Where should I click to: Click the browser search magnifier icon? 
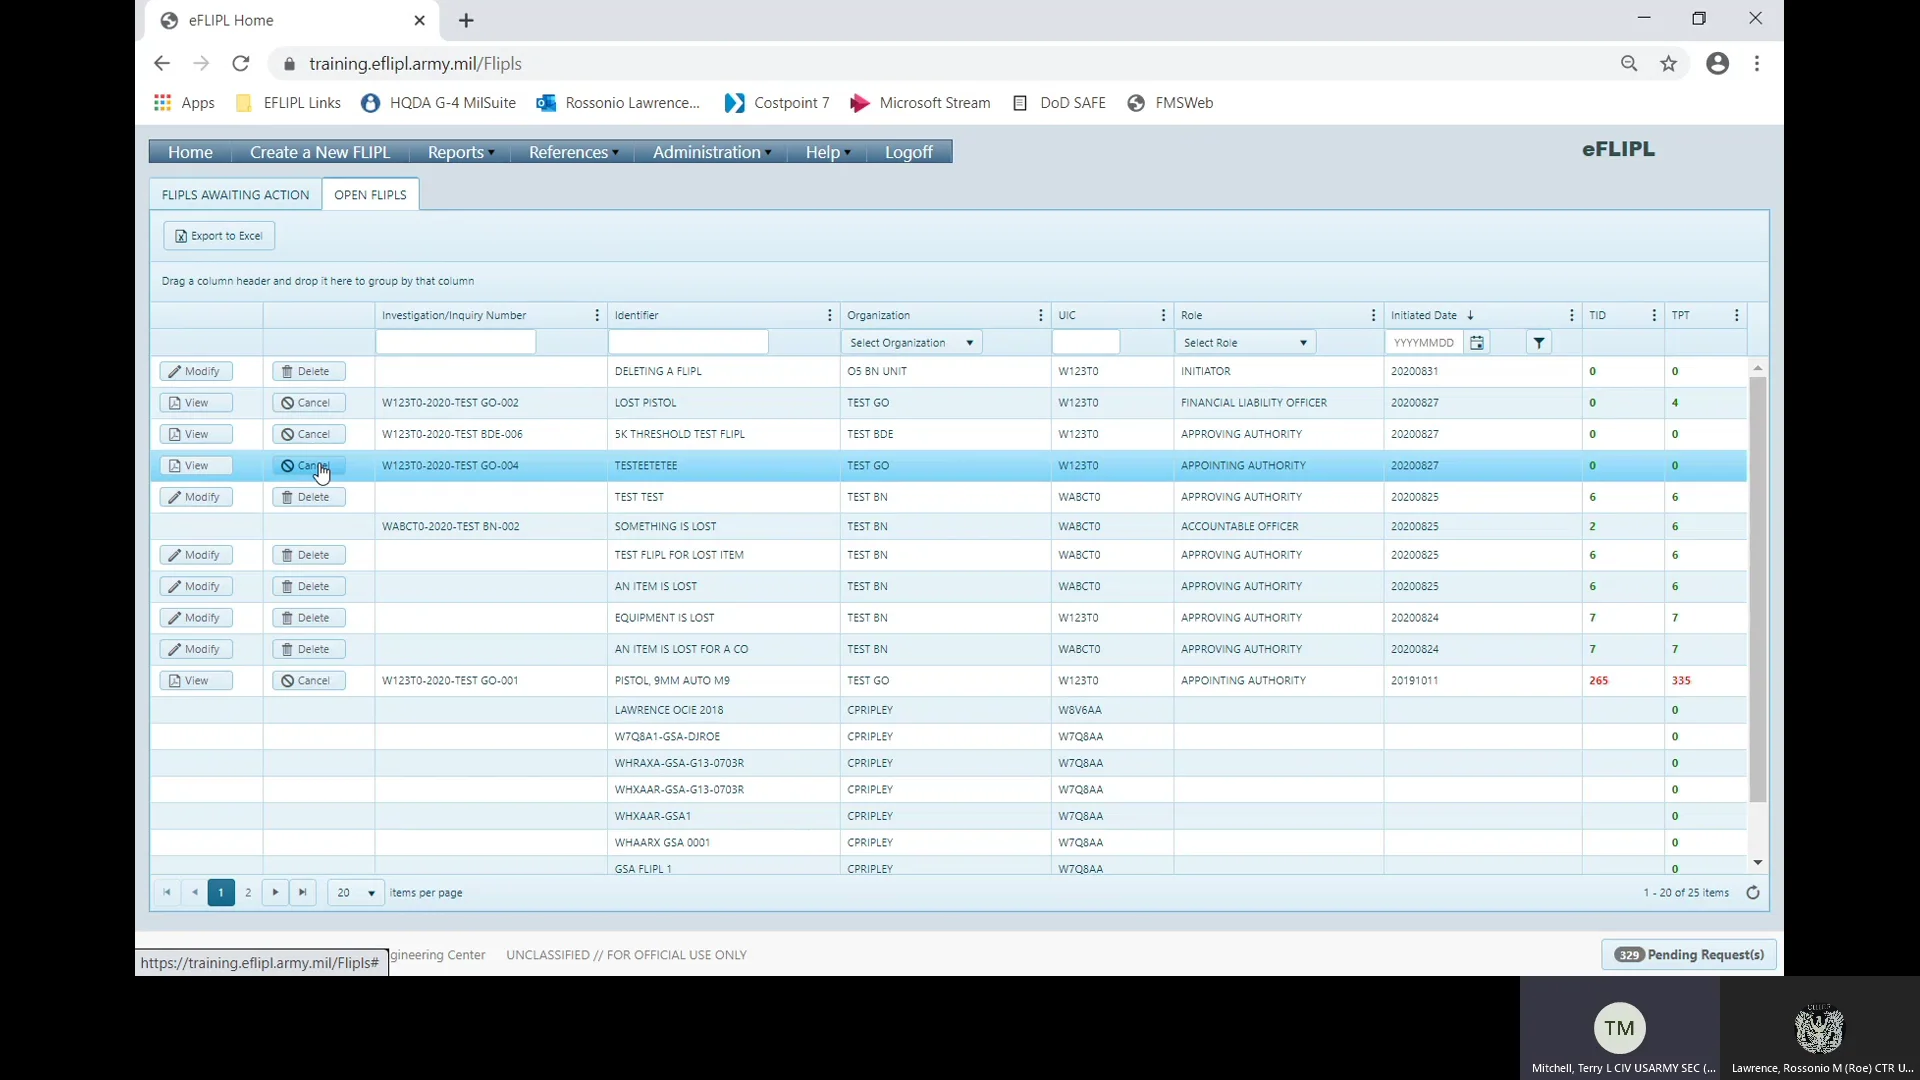pyautogui.click(x=1629, y=63)
